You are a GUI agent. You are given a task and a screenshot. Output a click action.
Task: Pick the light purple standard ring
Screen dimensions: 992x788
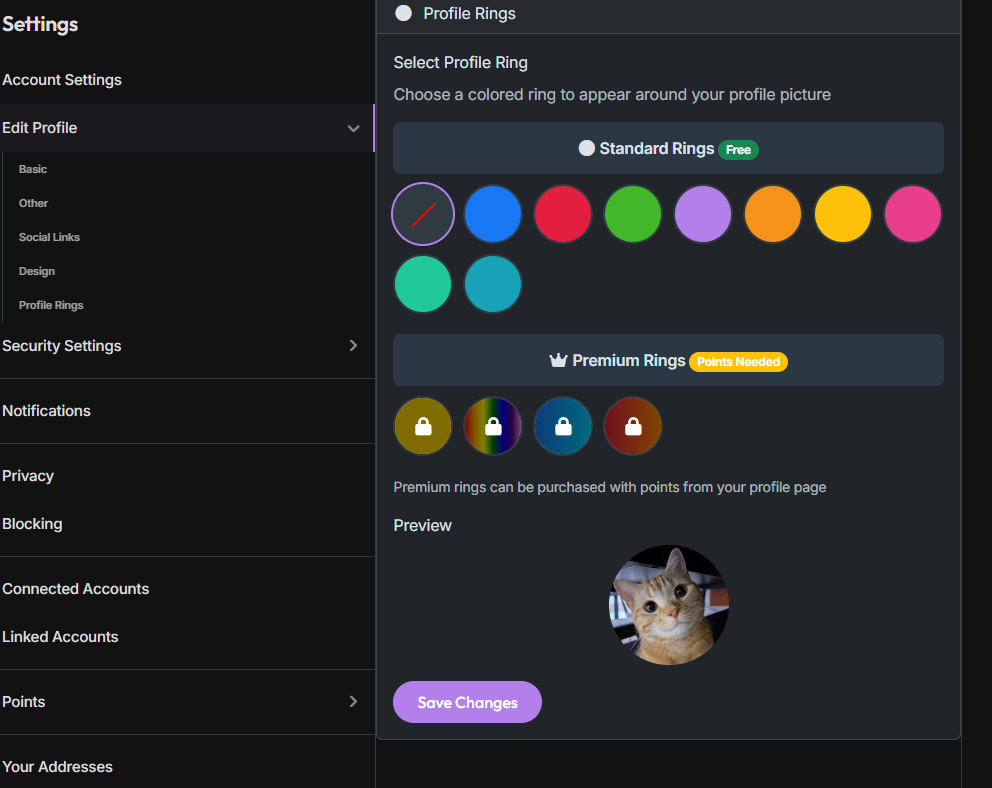pyautogui.click(x=703, y=214)
